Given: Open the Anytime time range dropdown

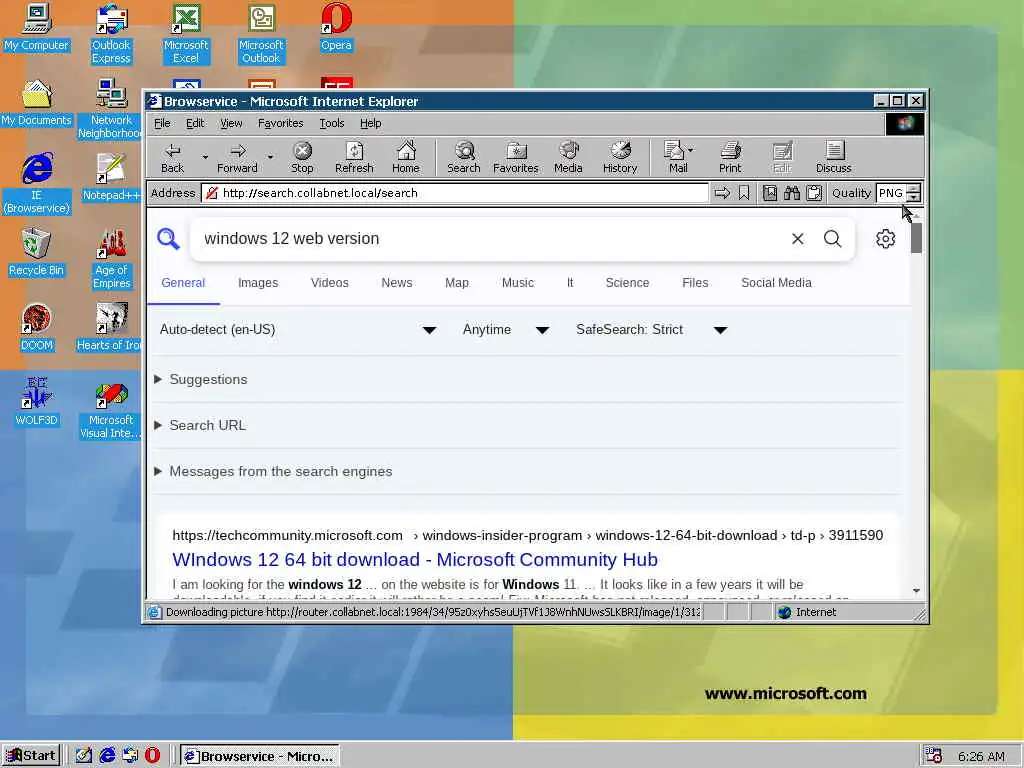Looking at the screenshot, I should tap(505, 330).
